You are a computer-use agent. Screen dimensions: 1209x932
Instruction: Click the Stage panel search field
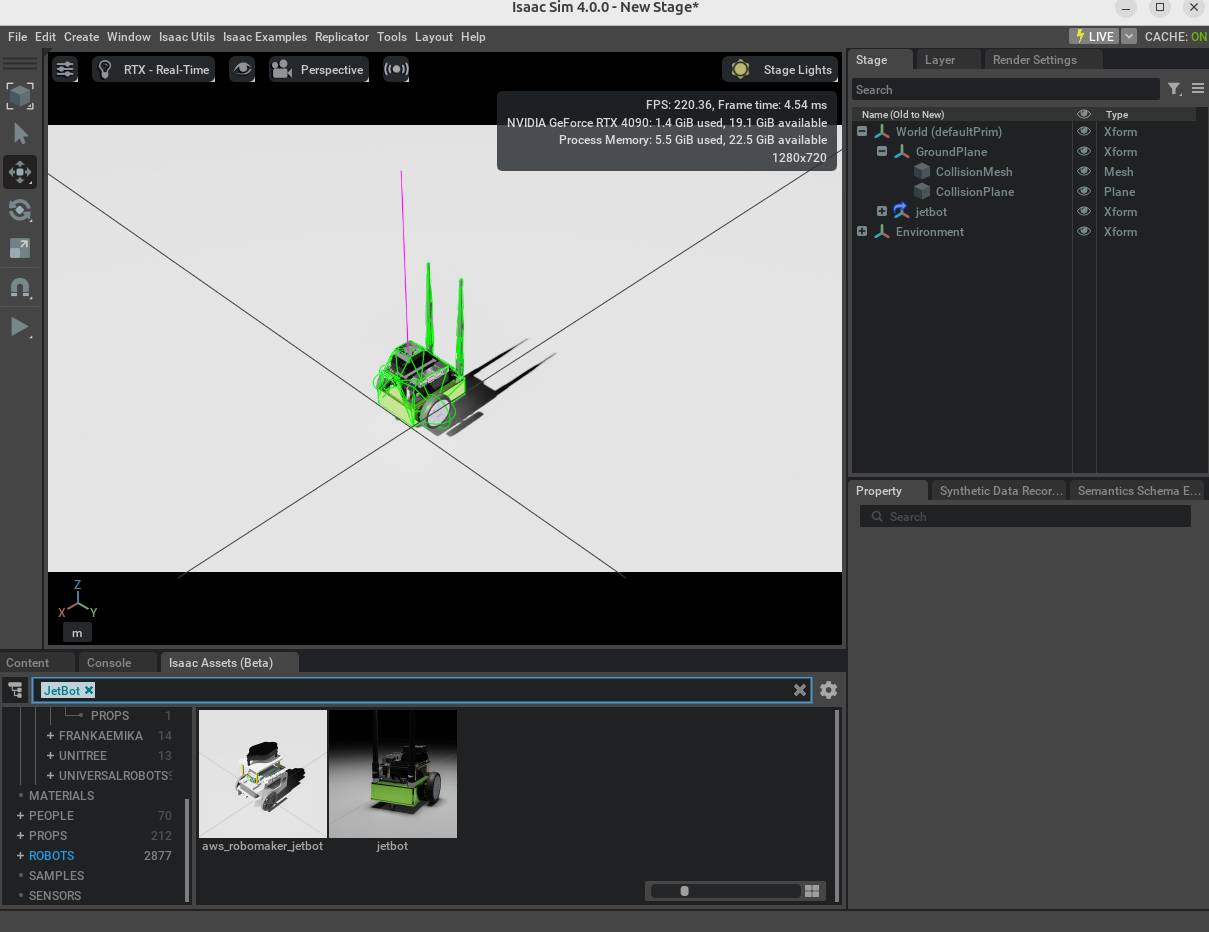pos(1006,90)
